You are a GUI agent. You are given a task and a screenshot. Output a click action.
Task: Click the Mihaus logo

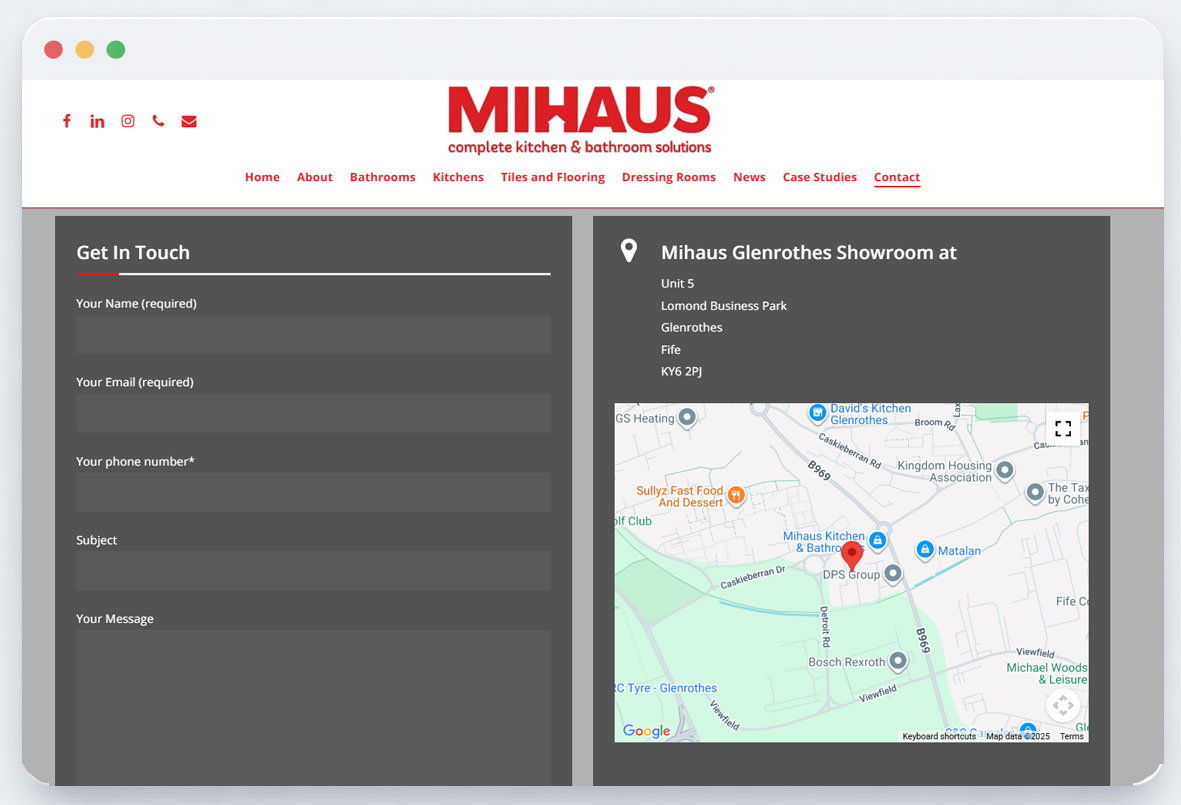(580, 120)
